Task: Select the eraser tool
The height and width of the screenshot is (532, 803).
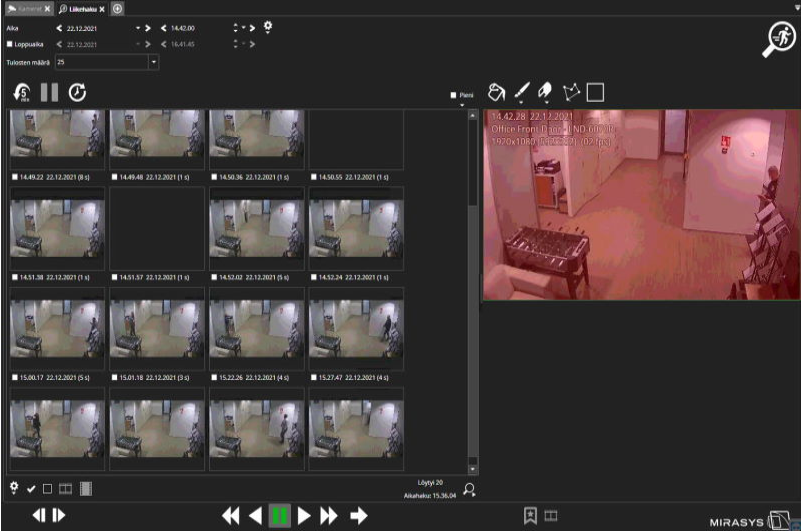Action: (x=546, y=92)
